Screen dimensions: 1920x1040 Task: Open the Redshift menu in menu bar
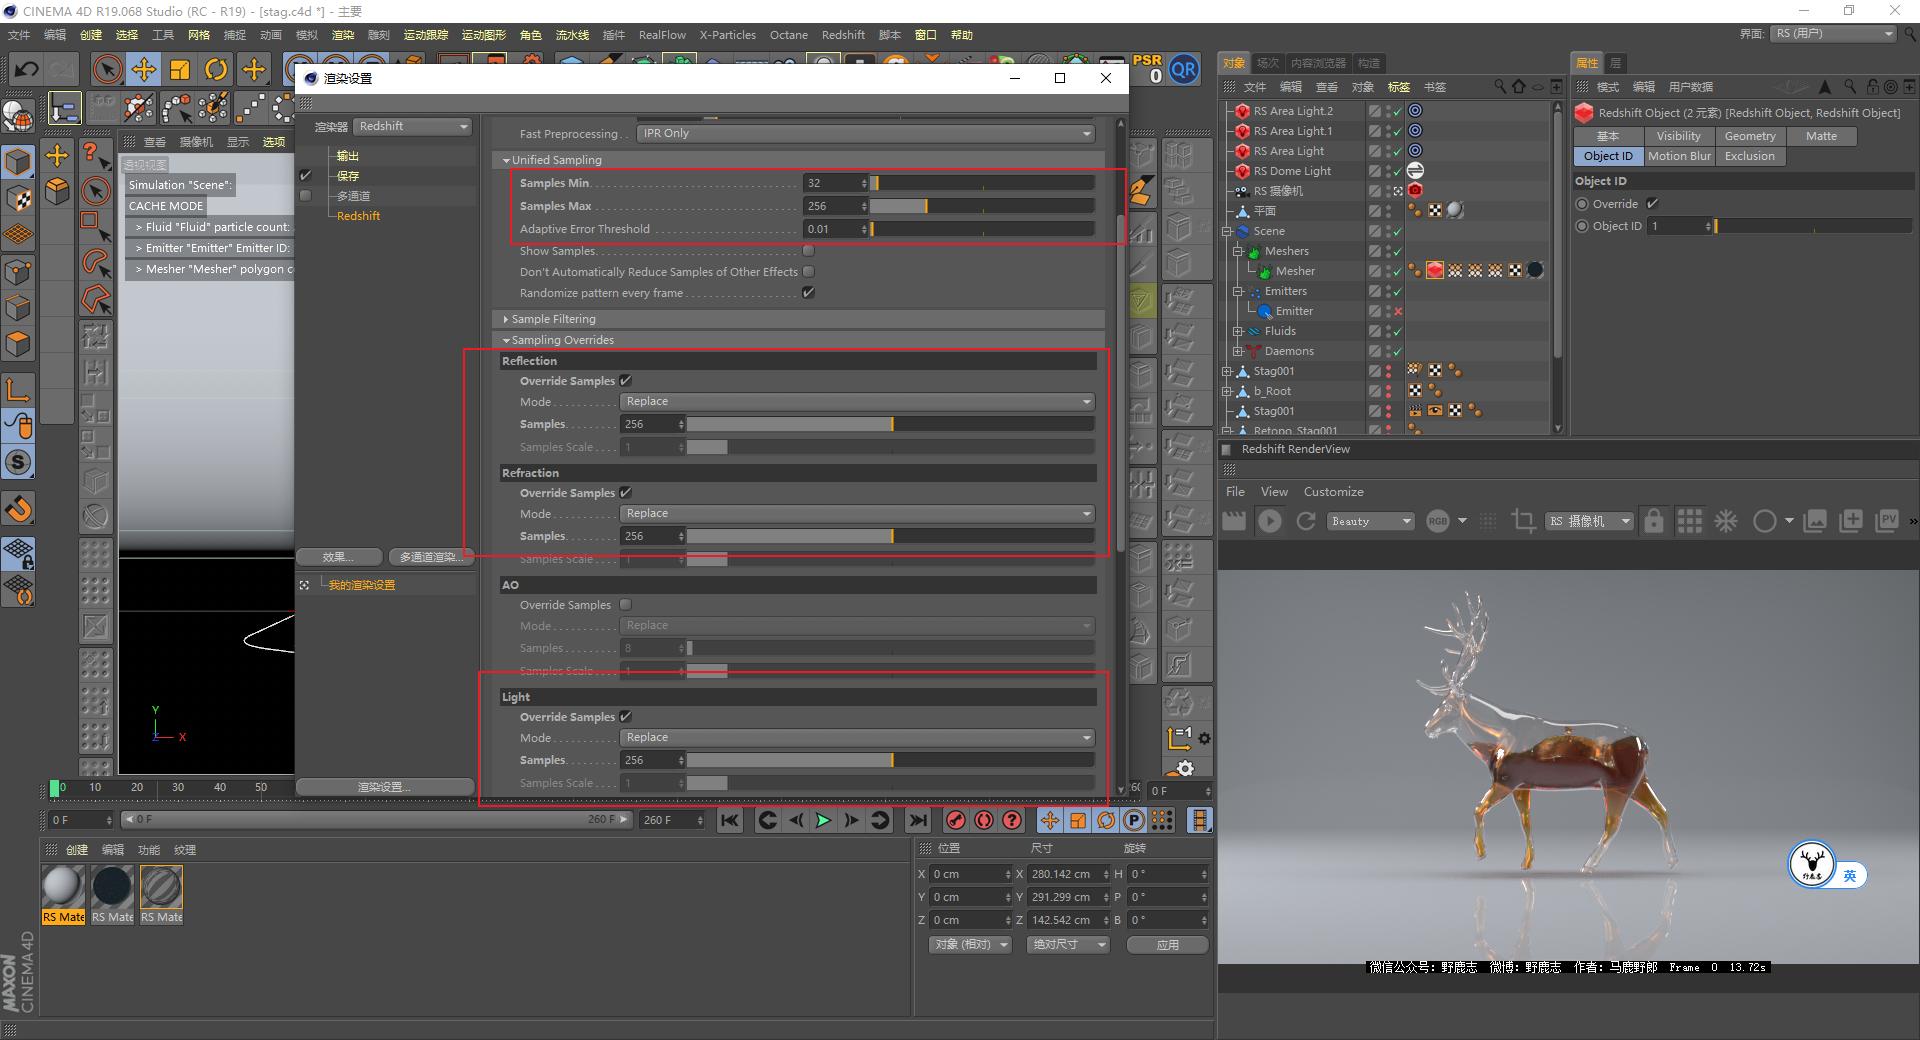pyautogui.click(x=842, y=35)
